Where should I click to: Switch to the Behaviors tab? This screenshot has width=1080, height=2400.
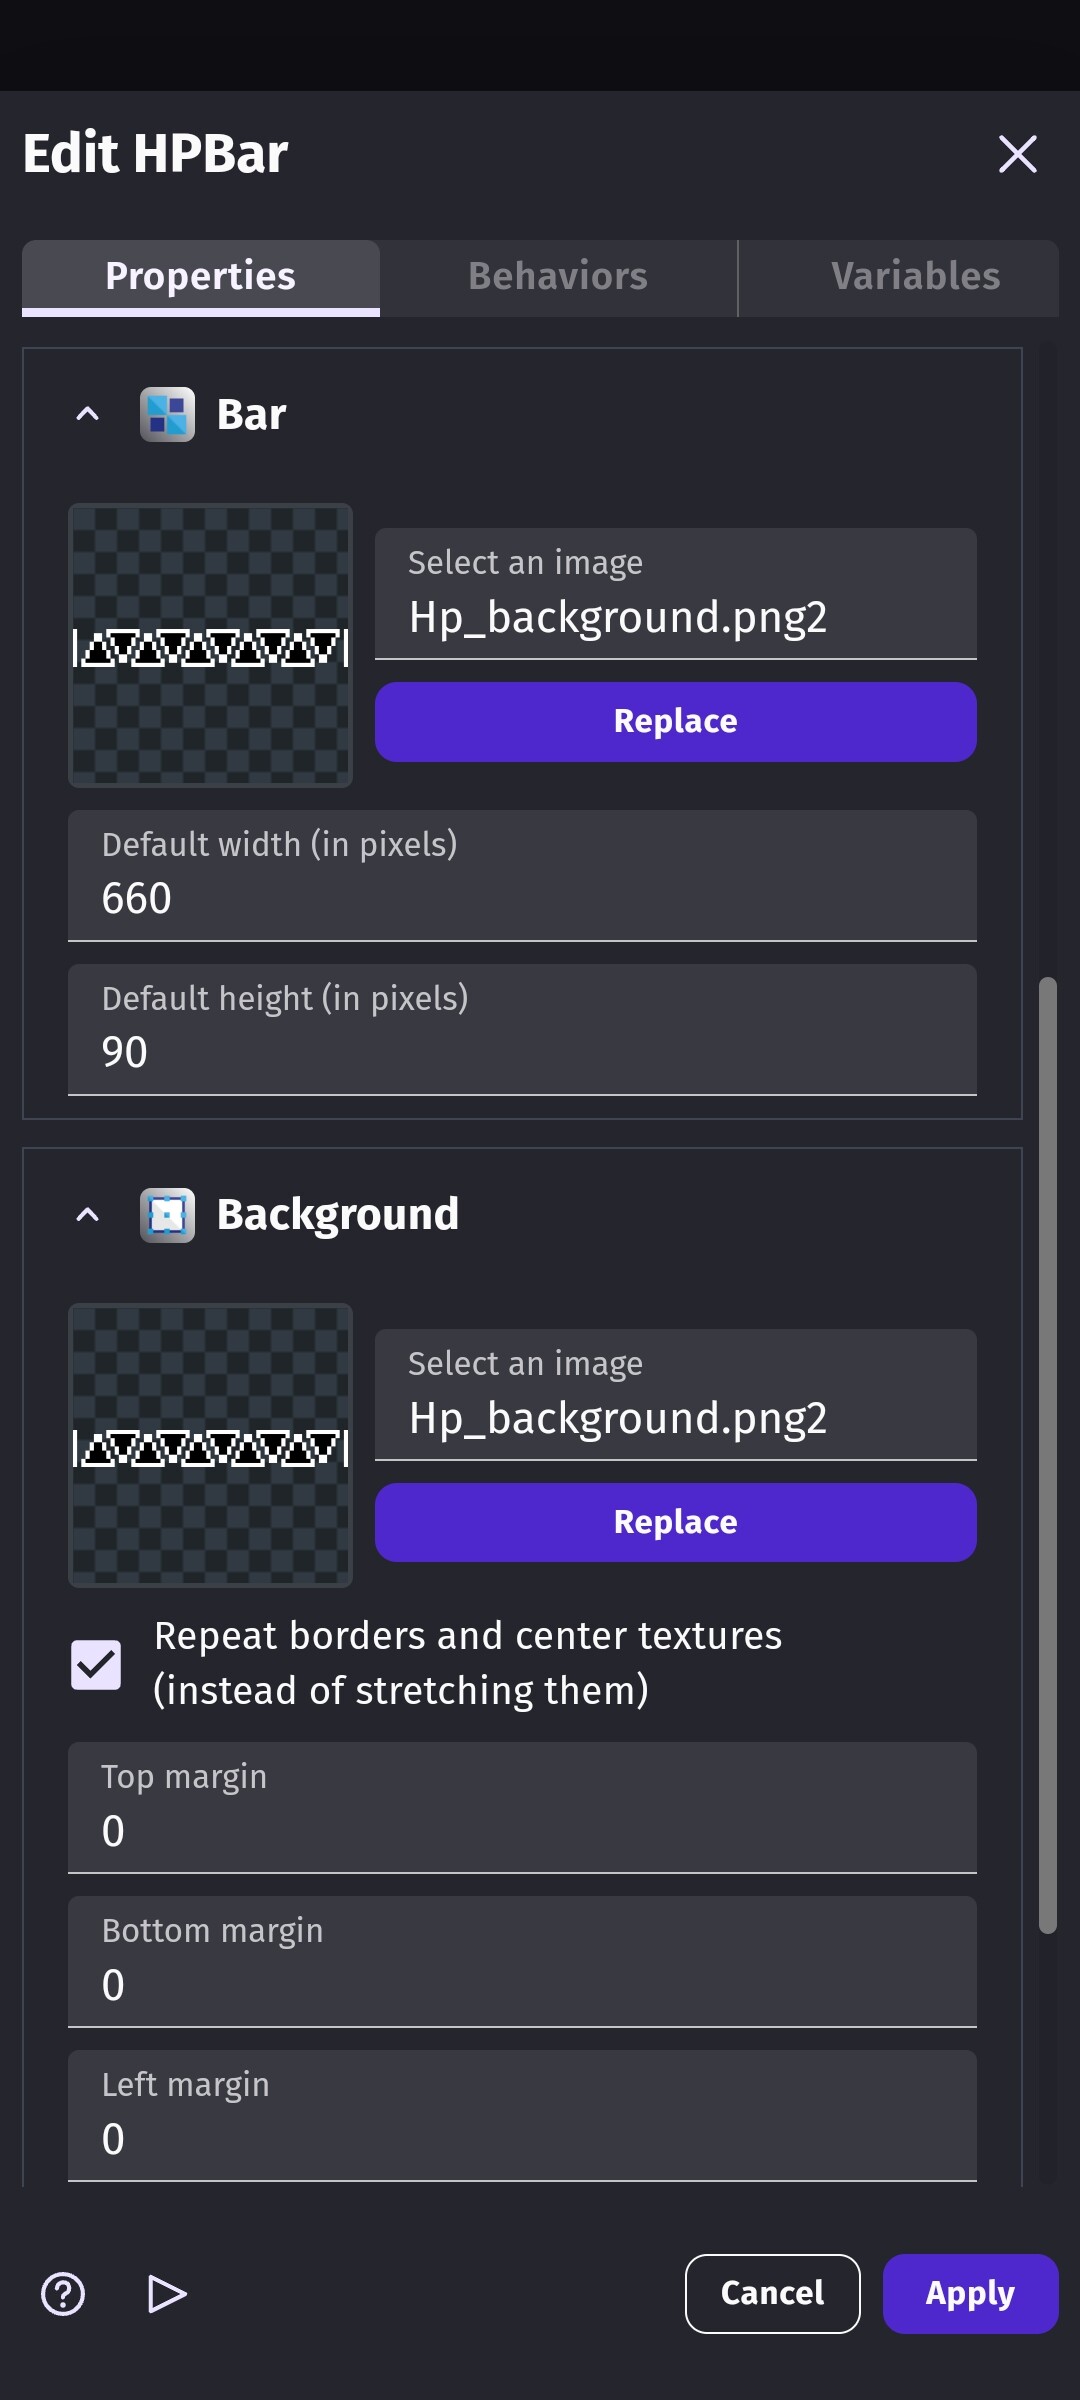[557, 276]
